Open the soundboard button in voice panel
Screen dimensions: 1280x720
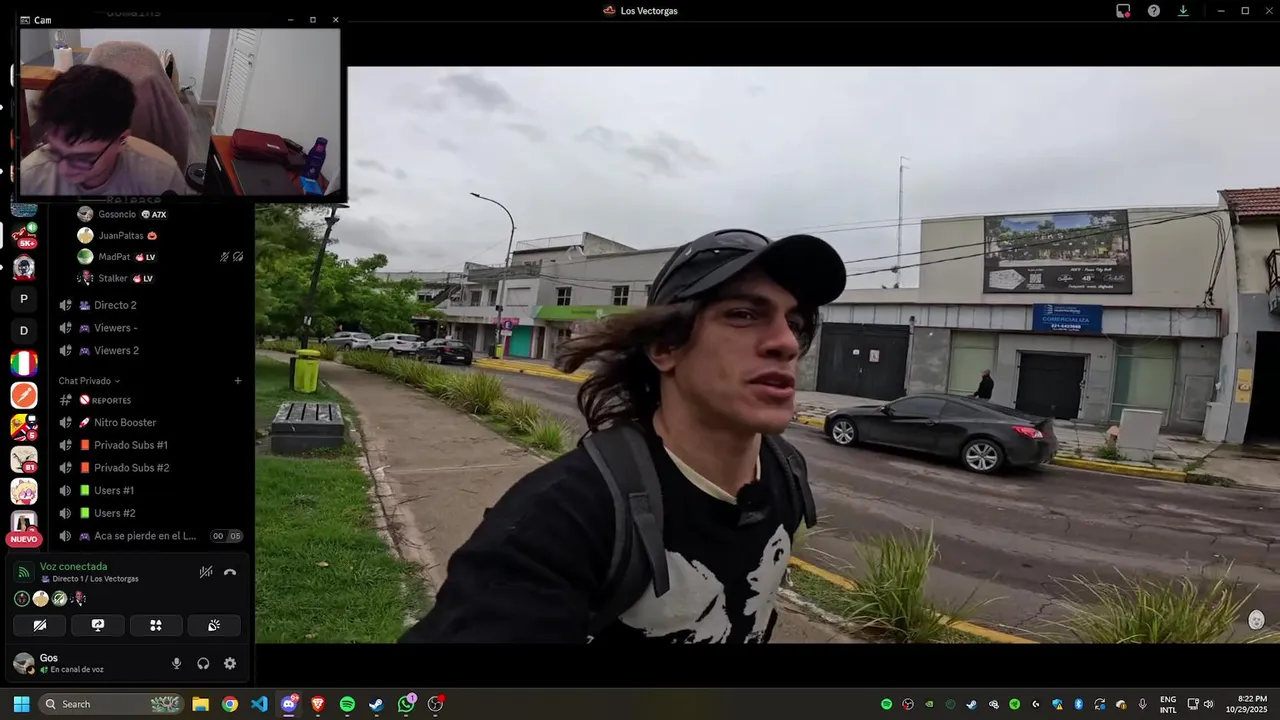click(x=214, y=625)
